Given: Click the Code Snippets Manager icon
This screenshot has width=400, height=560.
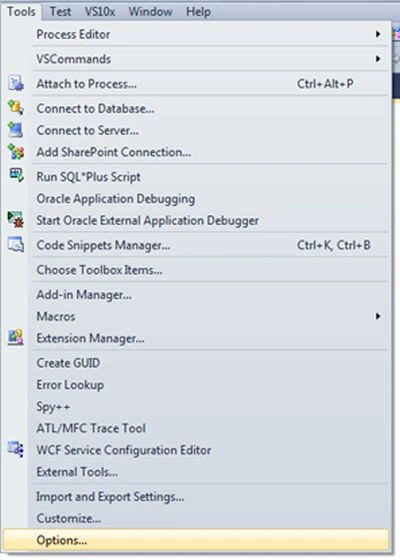Looking at the screenshot, I should [x=16, y=244].
